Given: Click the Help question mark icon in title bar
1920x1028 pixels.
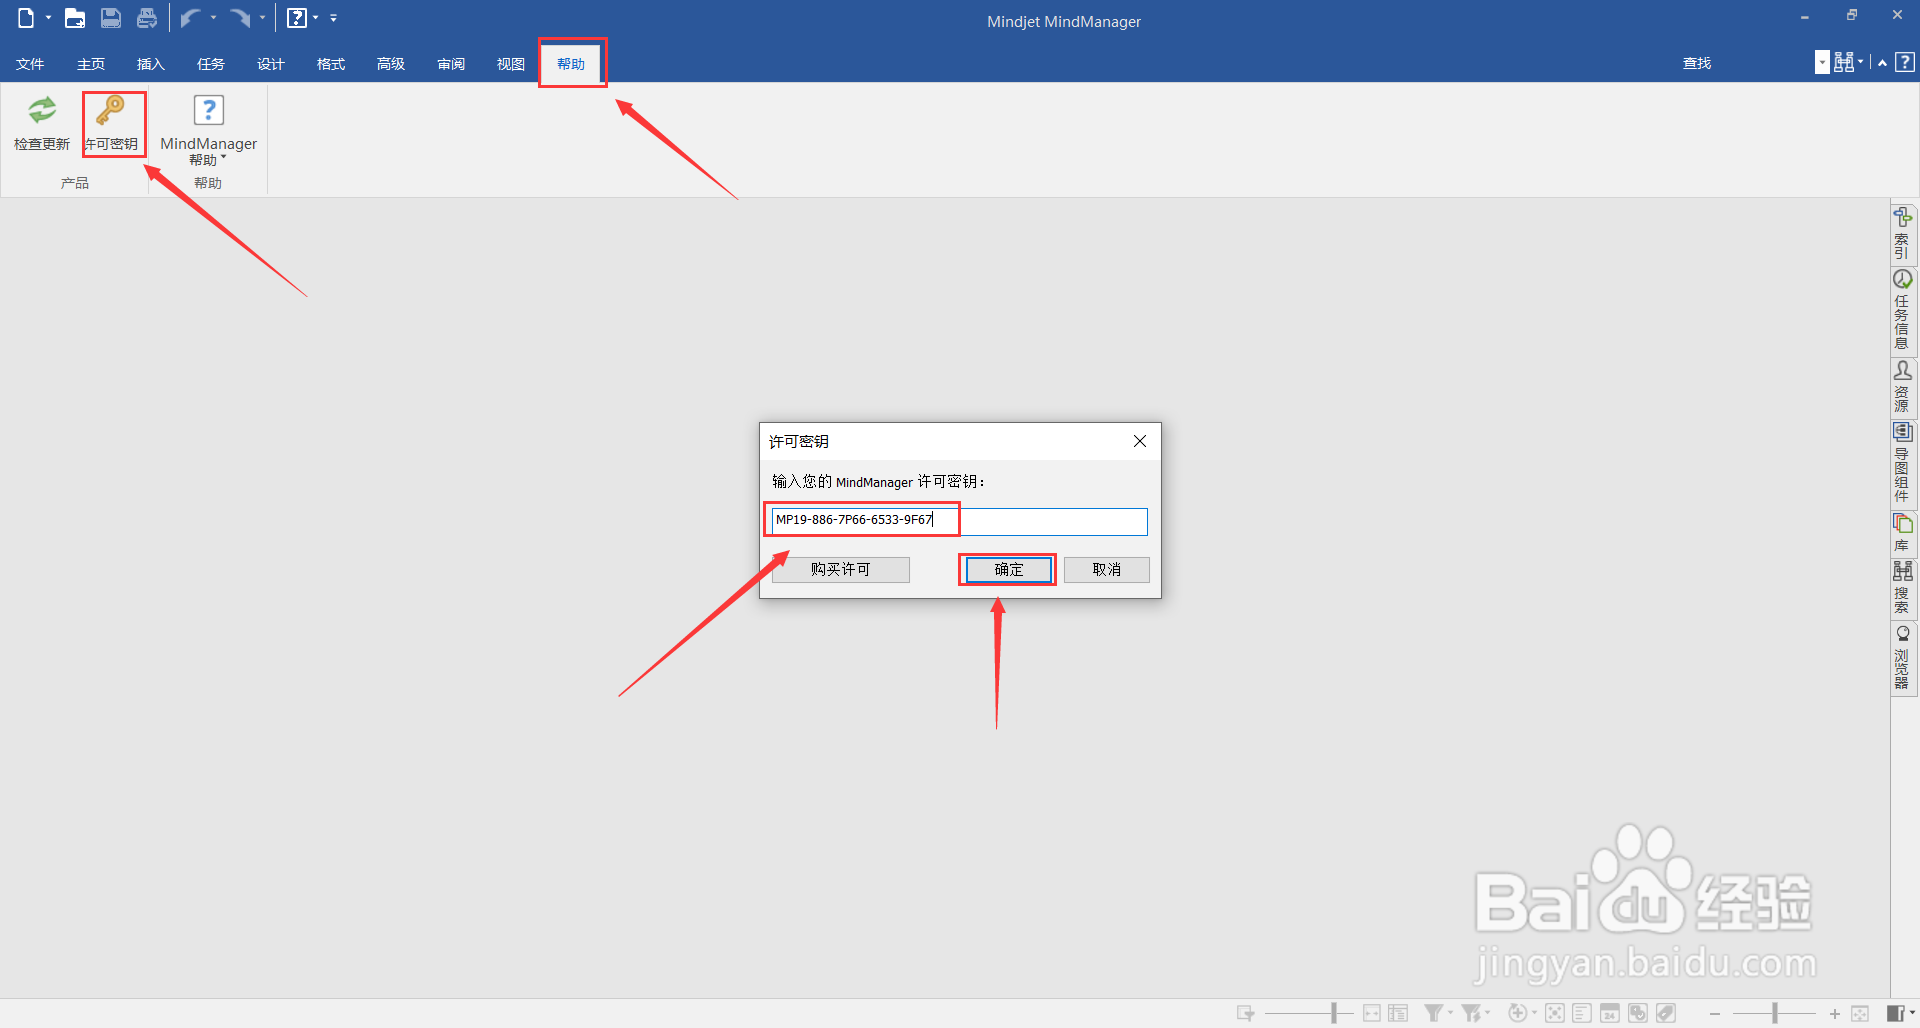Looking at the screenshot, I should (x=297, y=18).
